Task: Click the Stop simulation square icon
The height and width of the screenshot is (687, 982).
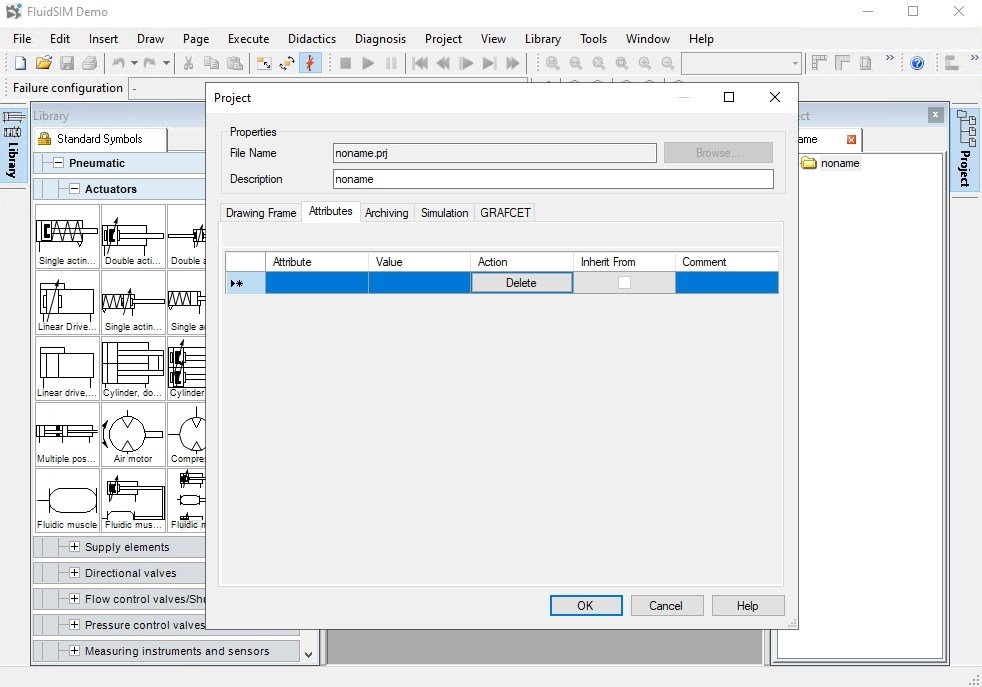Action: 345,63
